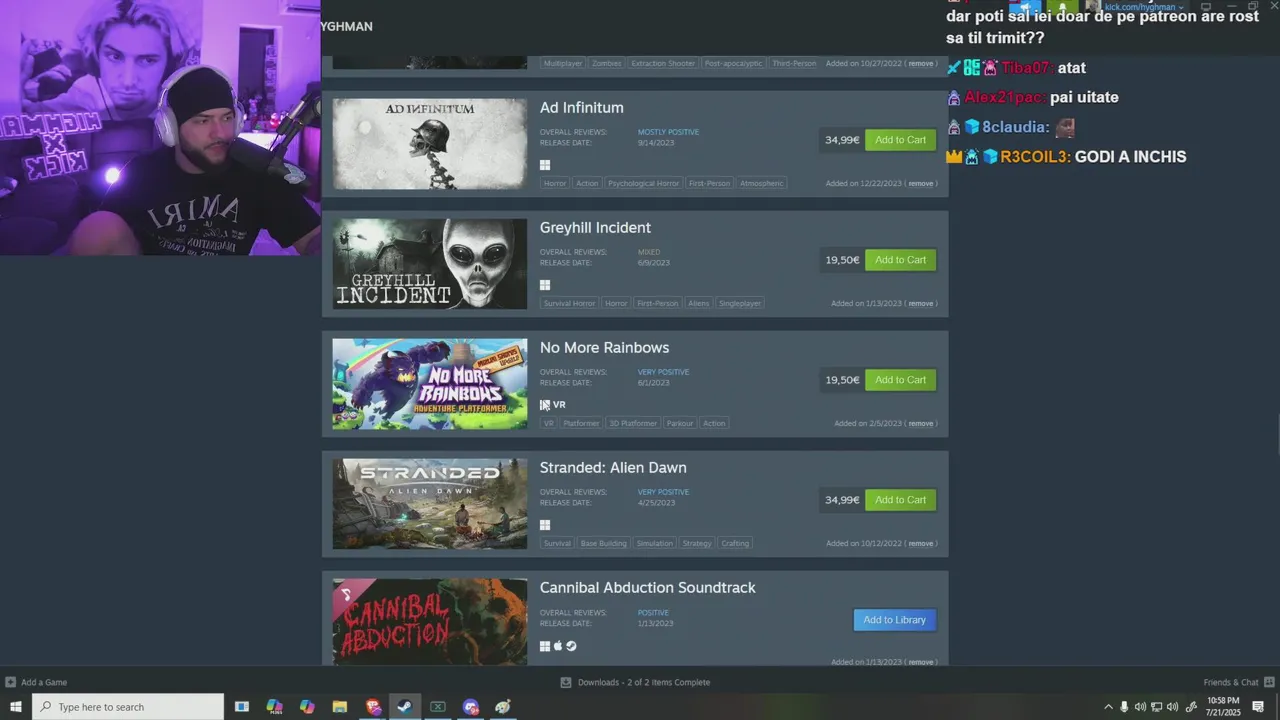Click the Windows taskbar search box
The height and width of the screenshot is (720, 1280).
[x=128, y=707]
